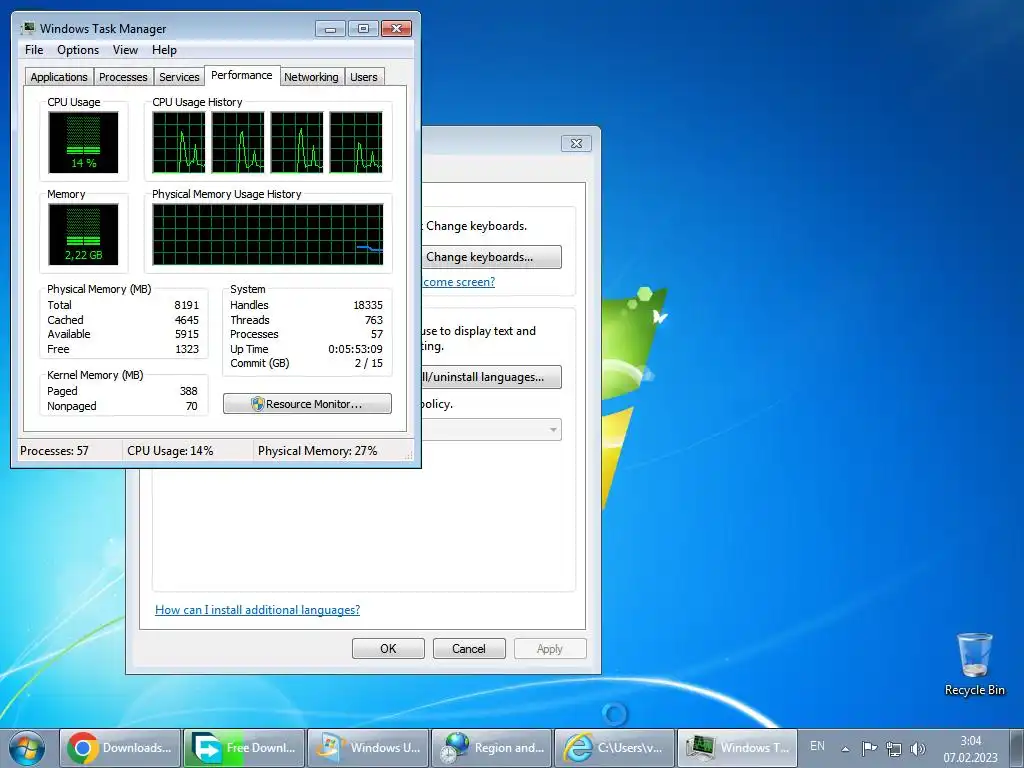Open the Options menu in Task Manager

(78, 50)
